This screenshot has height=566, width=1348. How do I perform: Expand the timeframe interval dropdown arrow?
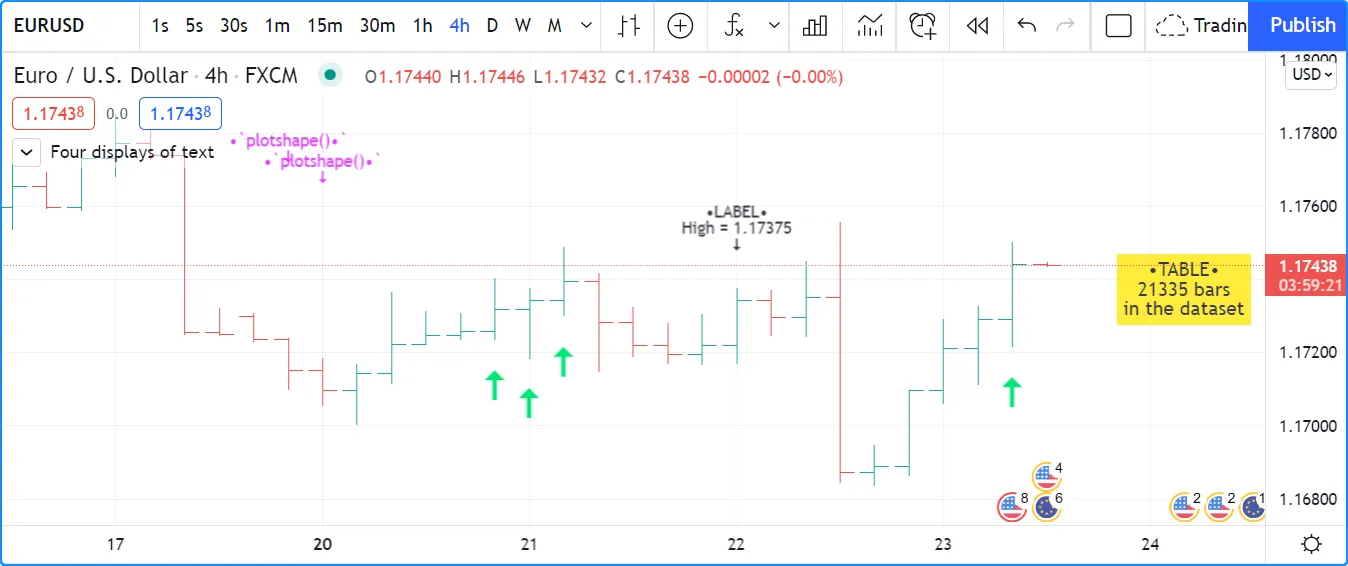587,26
